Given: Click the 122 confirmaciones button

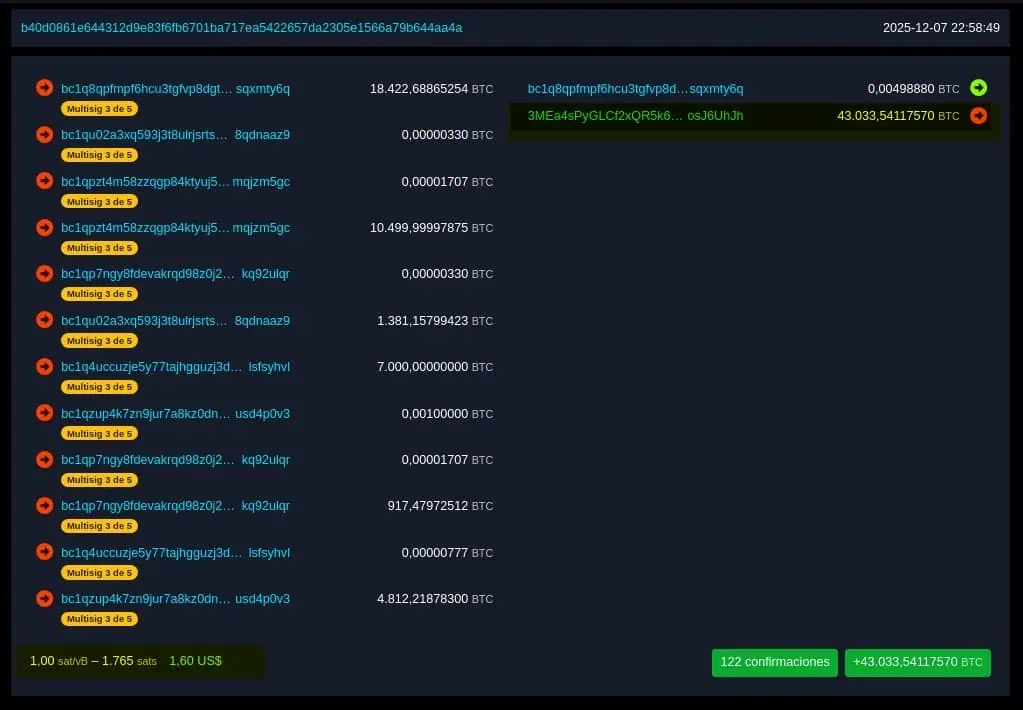Looking at the screenshot, I should click(774, 662).
